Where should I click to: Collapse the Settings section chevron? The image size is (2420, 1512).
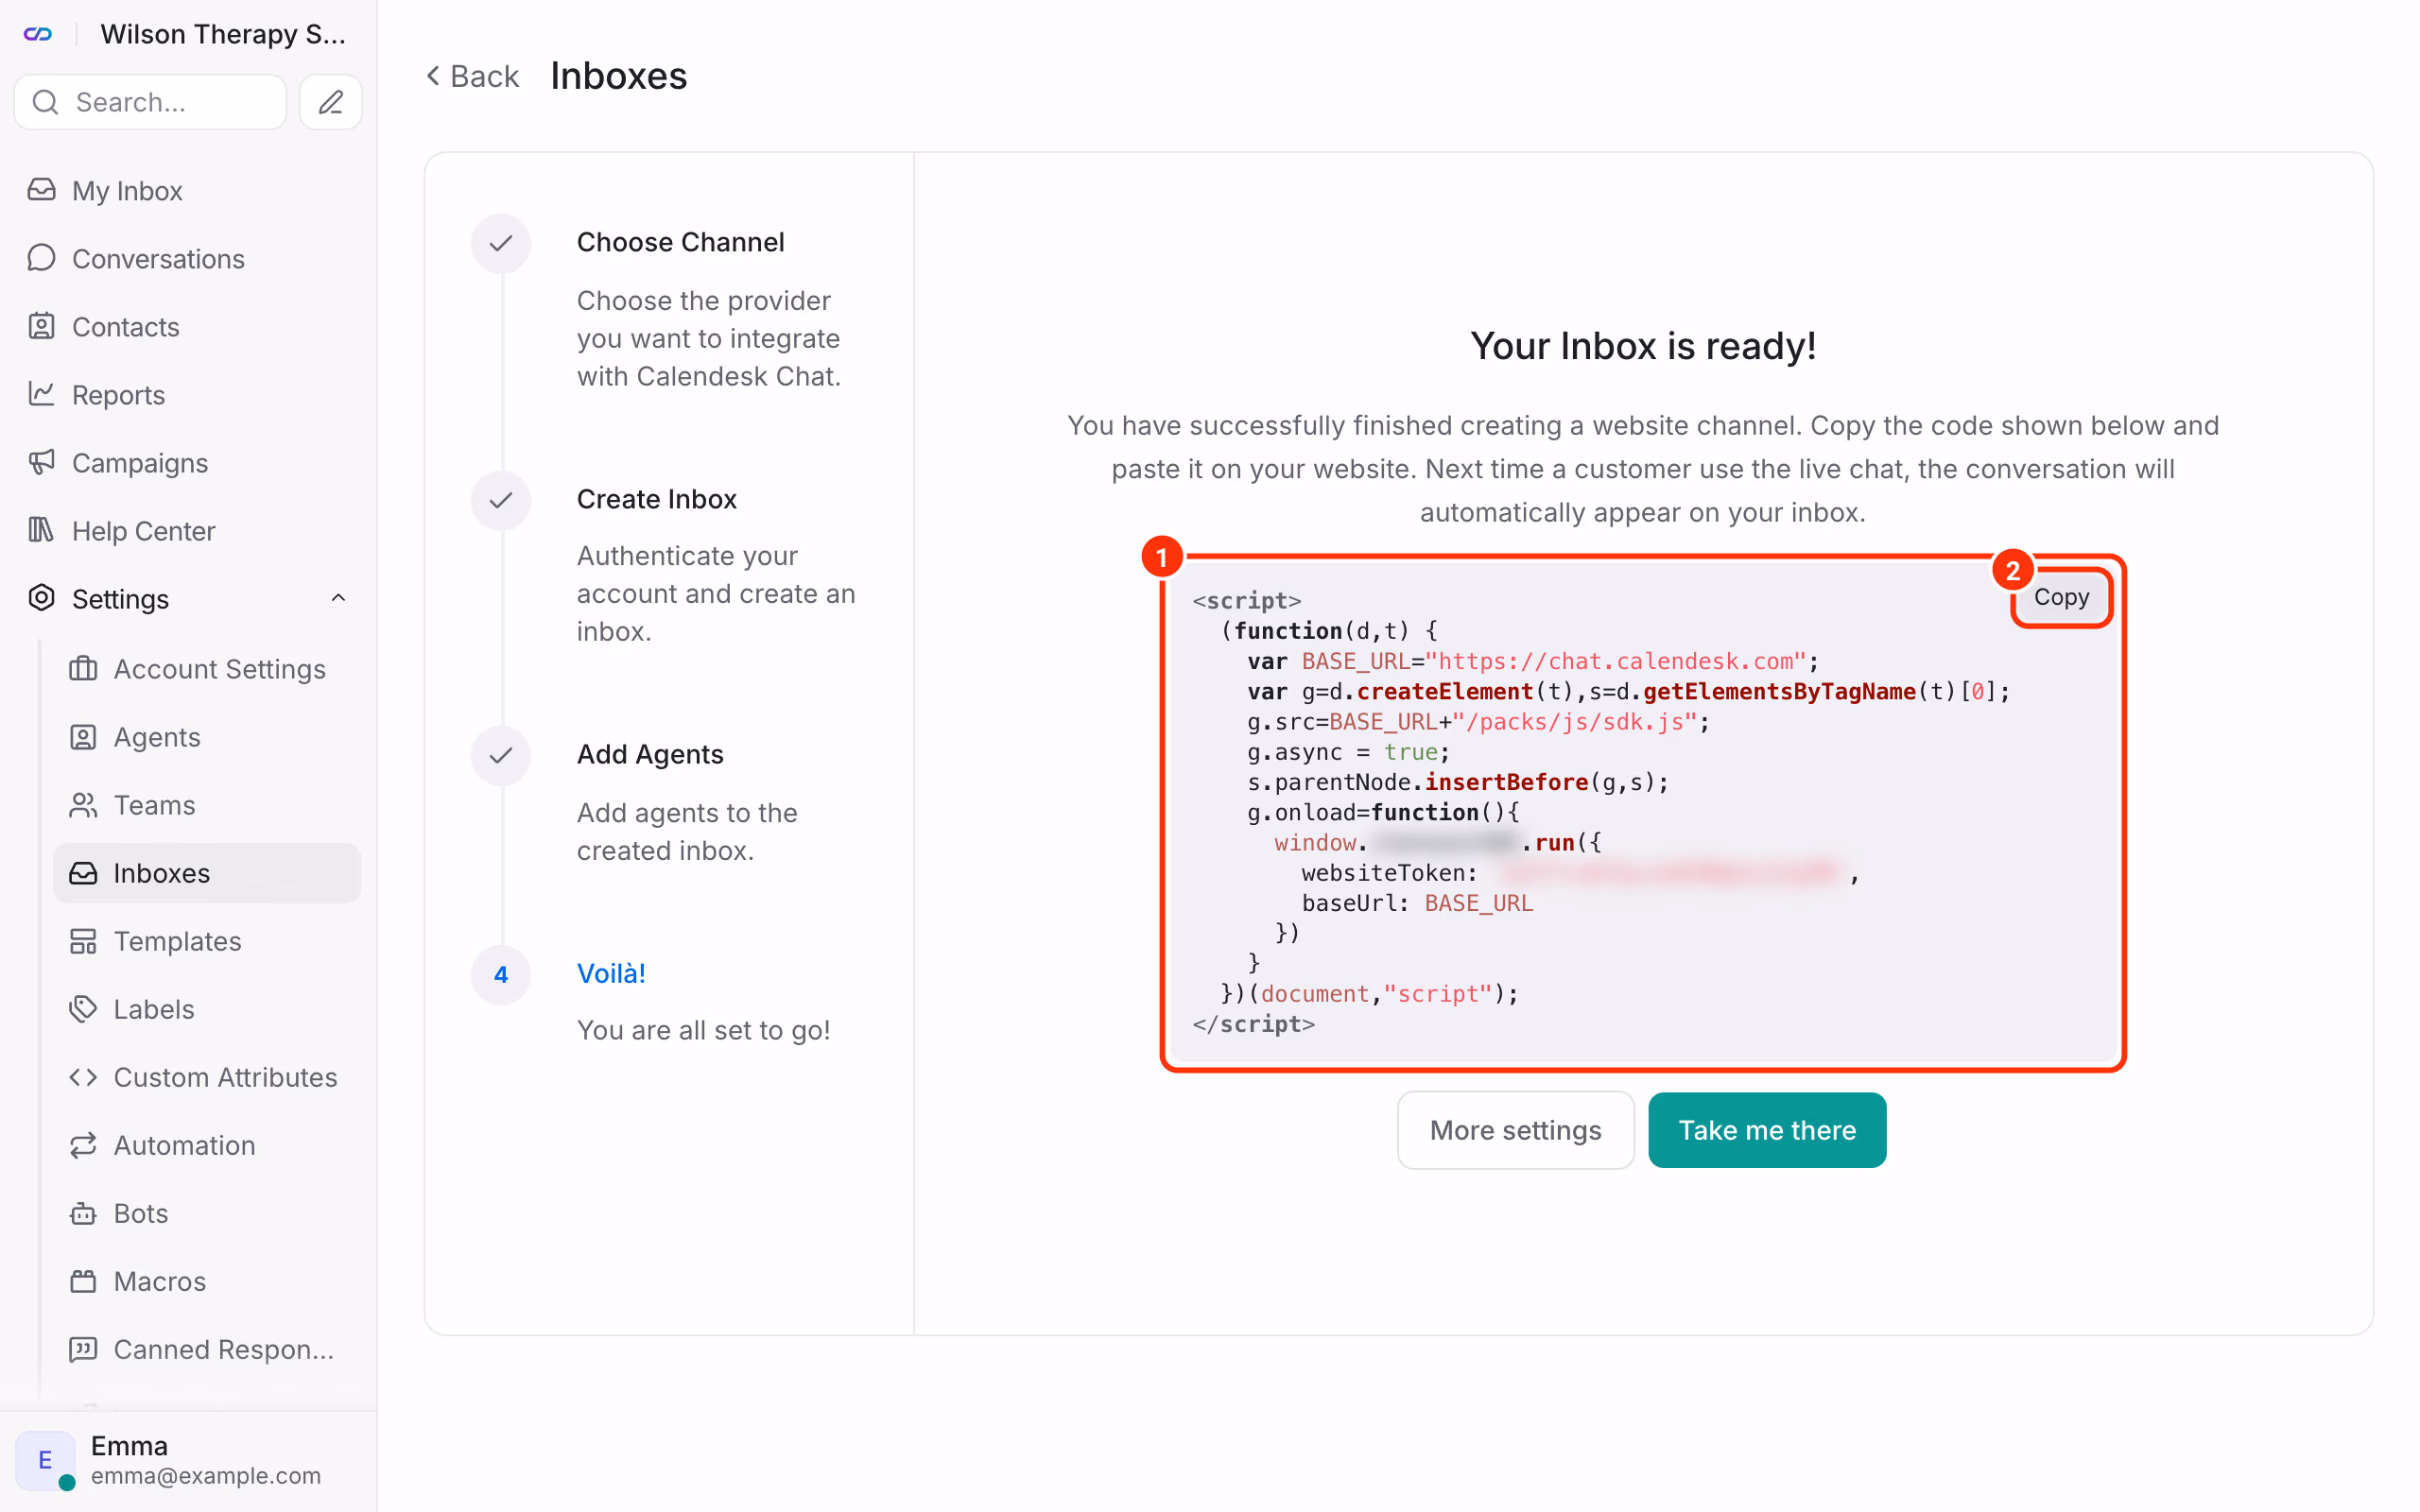tap(338, 598)
